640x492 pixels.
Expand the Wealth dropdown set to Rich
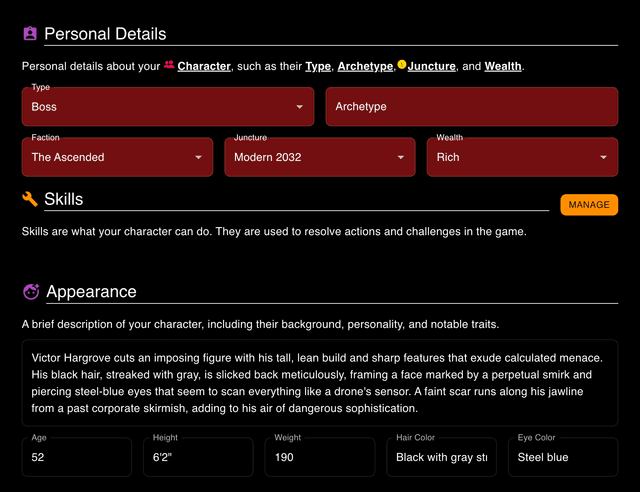click(x=522, y=157)
